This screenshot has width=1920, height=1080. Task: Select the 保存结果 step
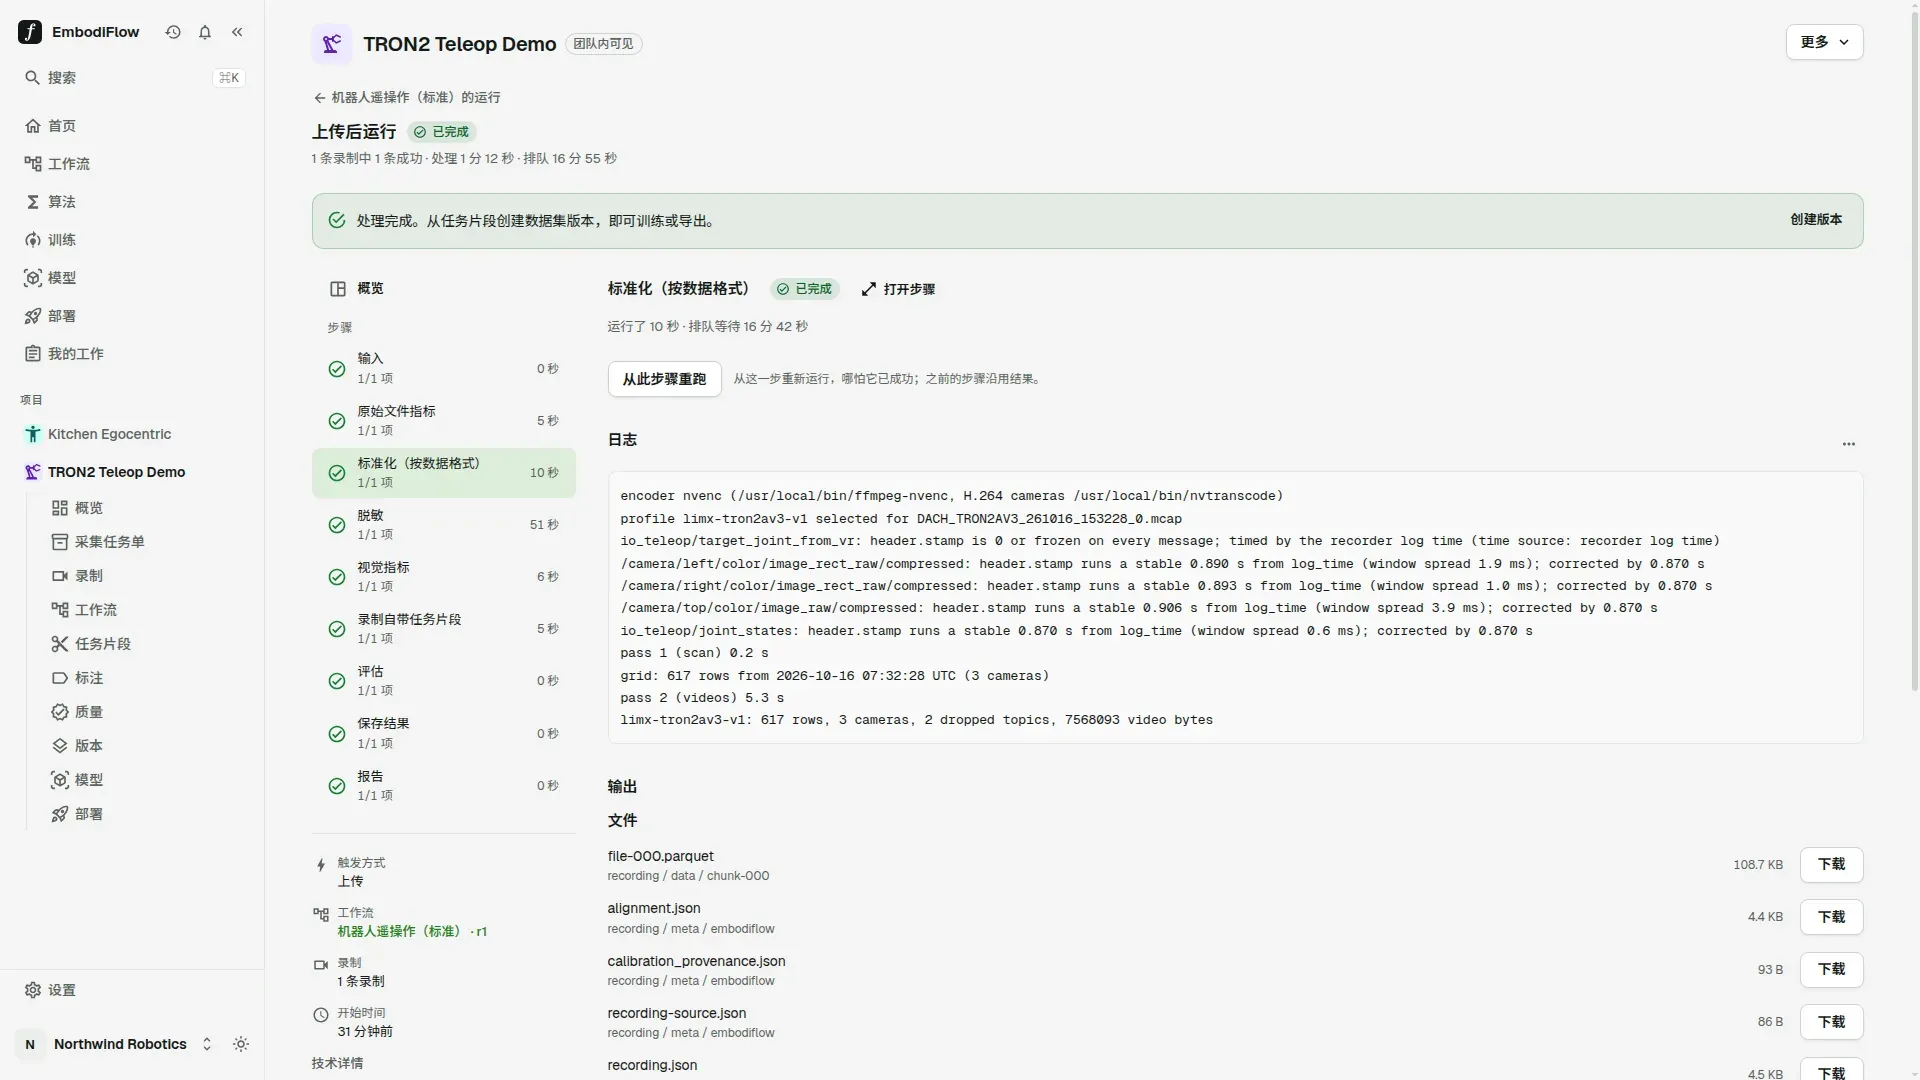click(444, 733)
